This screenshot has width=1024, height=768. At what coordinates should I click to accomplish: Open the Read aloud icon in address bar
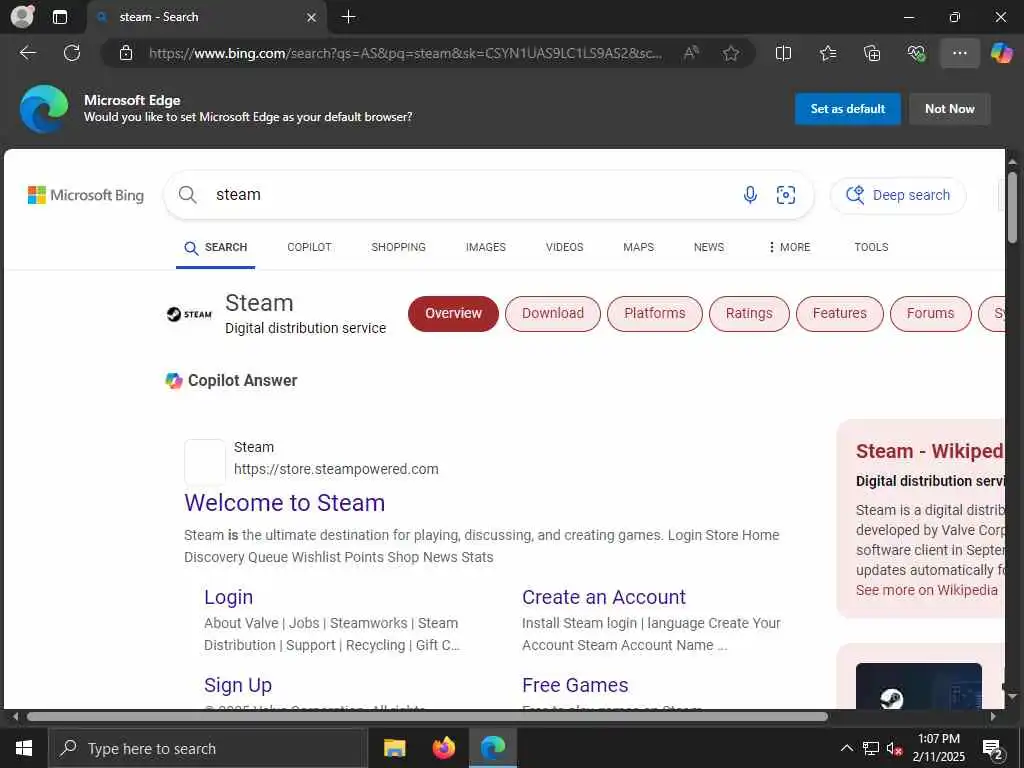tap(690, 53)
